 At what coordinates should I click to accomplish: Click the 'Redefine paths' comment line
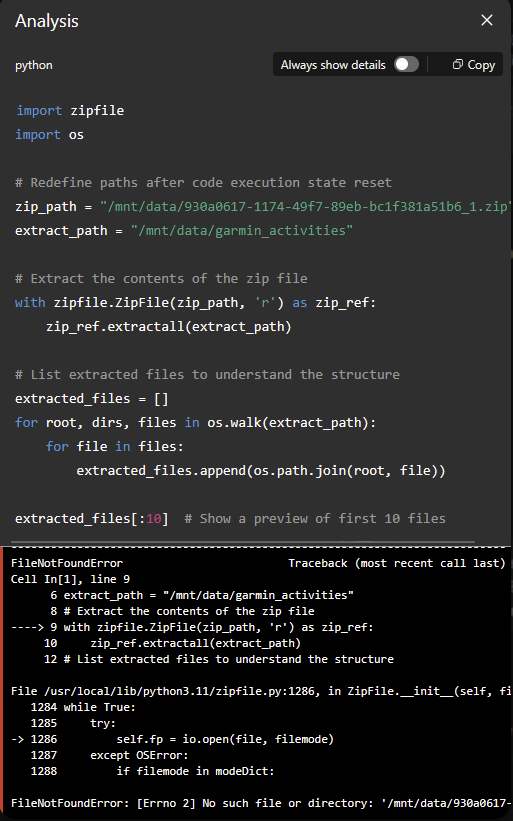pyautogui.click(x=204, y=182)
